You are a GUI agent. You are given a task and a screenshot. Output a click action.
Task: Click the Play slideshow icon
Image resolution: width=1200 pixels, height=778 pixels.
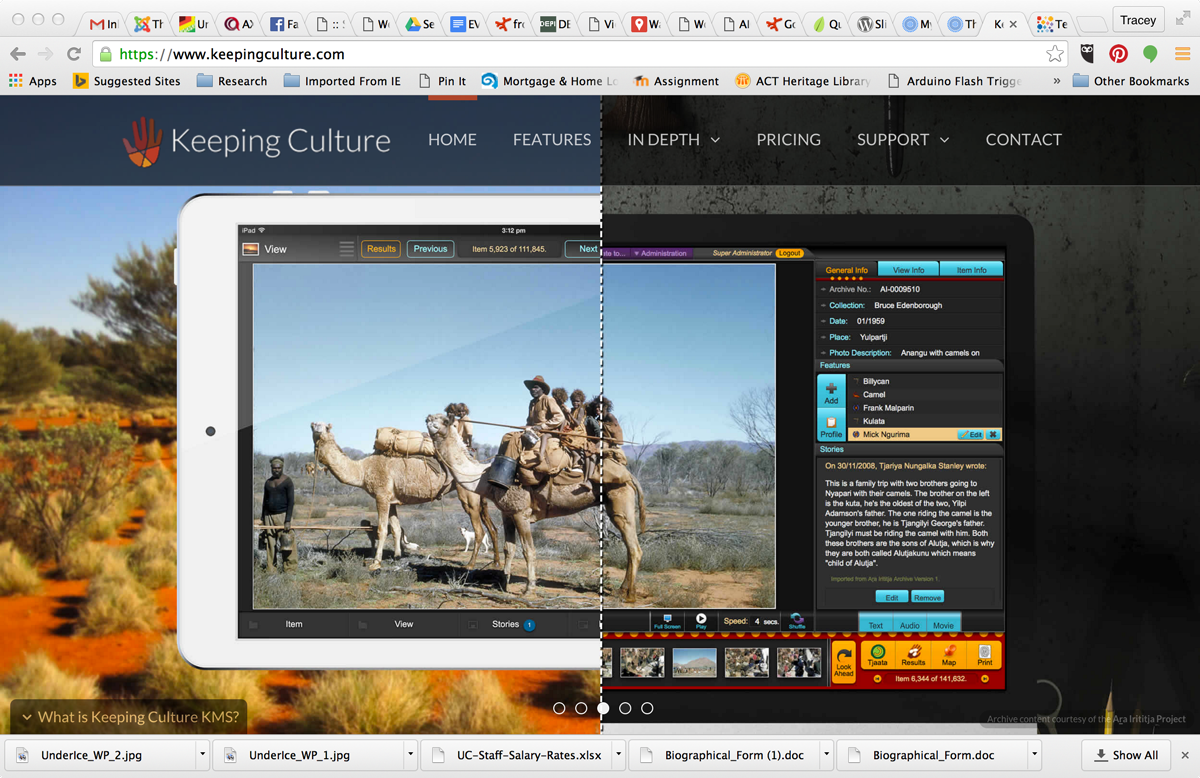(x=701, y=621)
